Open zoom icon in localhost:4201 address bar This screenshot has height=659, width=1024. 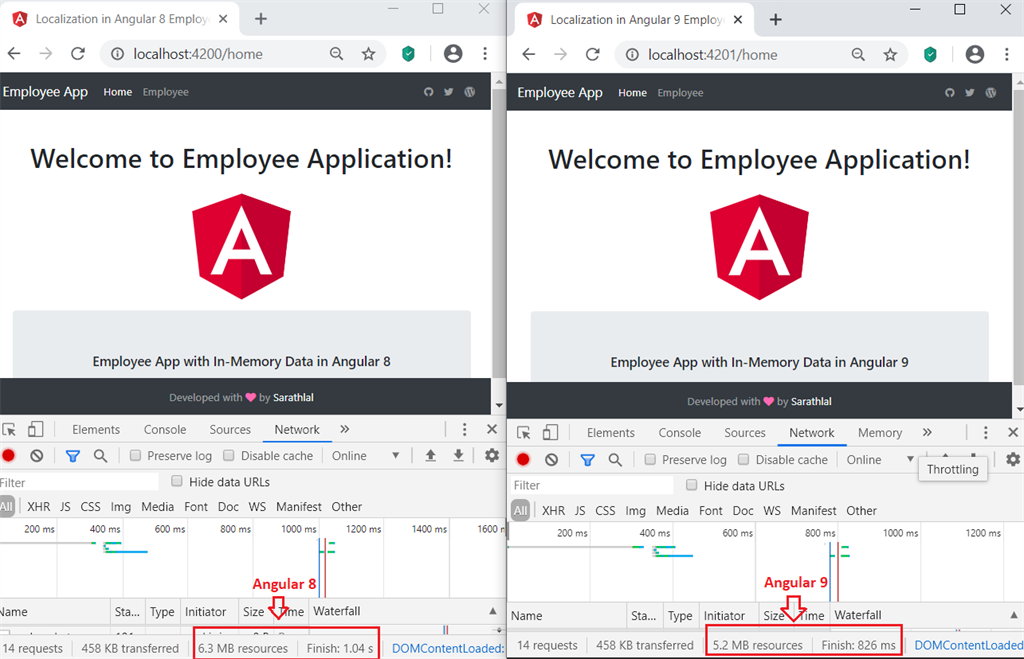pos(858,55)
